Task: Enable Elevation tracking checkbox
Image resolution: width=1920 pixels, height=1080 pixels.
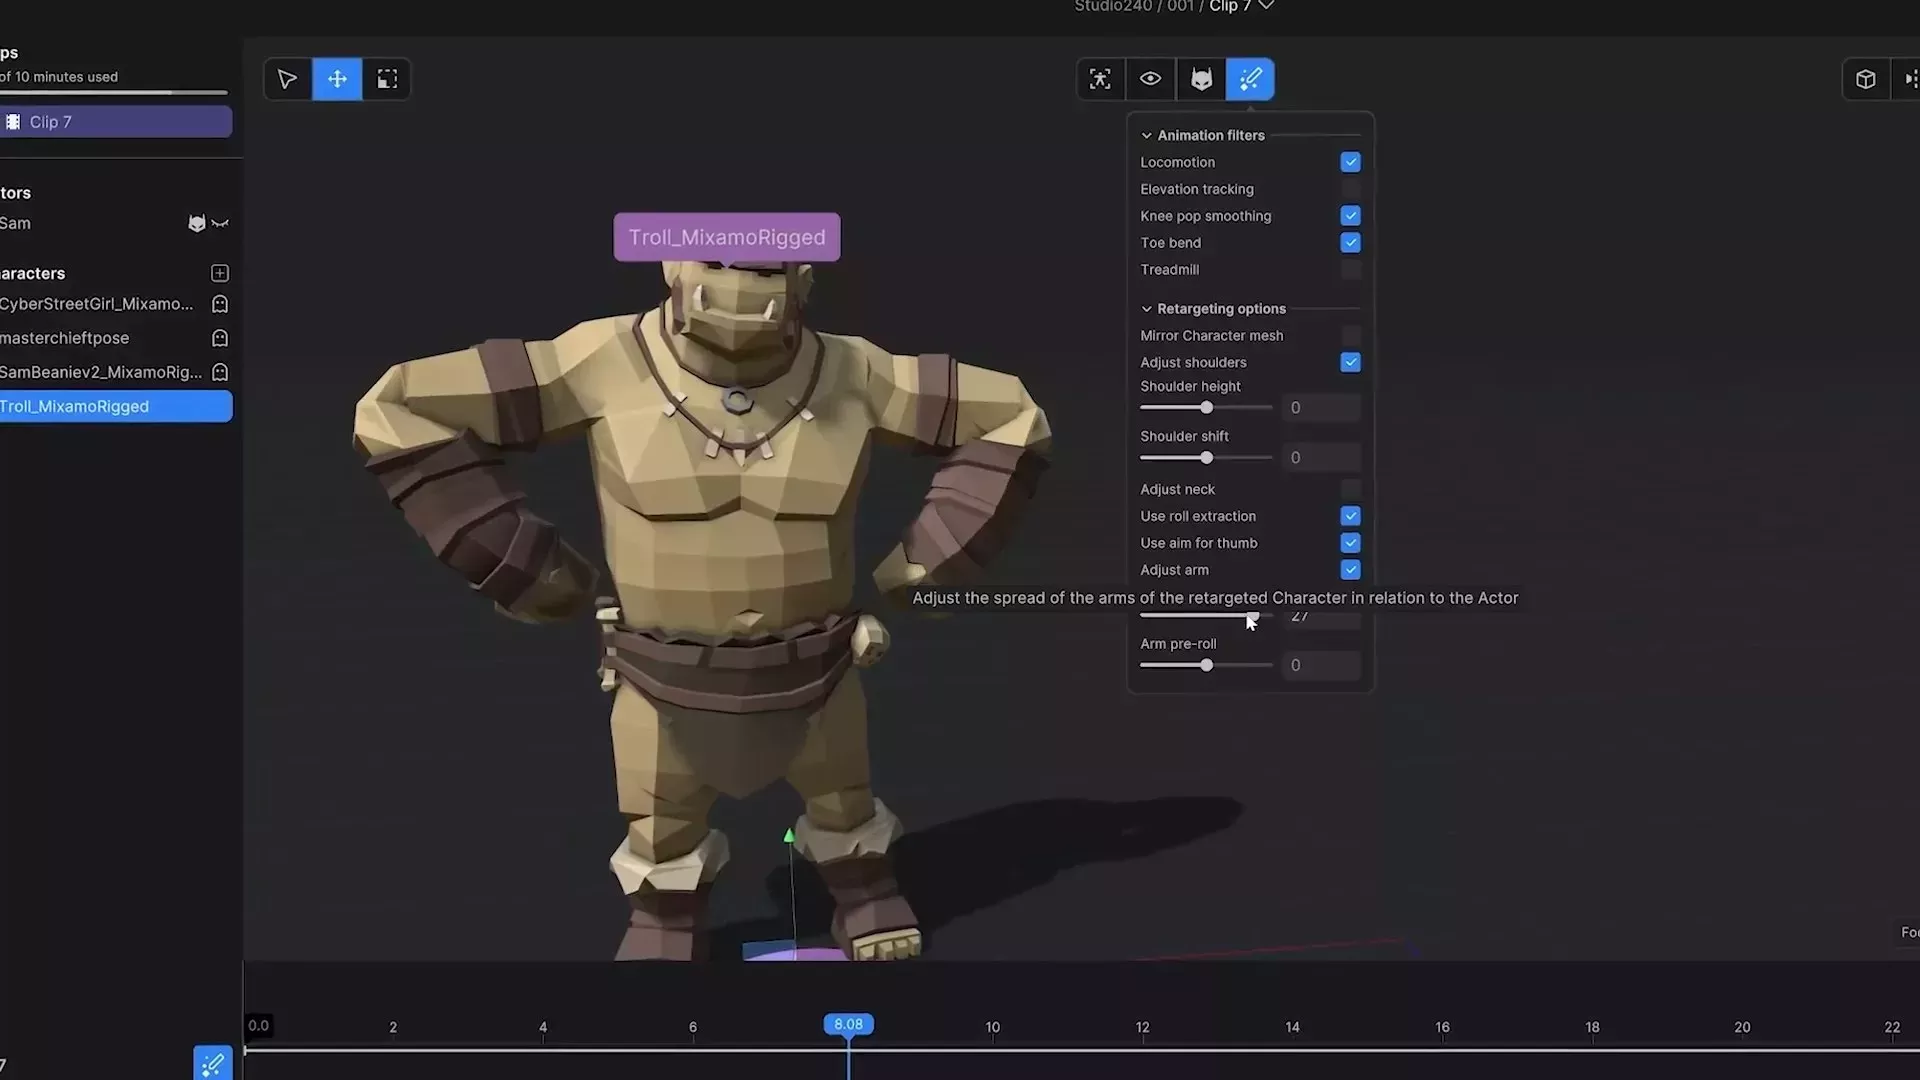Action: point(1350,189)
